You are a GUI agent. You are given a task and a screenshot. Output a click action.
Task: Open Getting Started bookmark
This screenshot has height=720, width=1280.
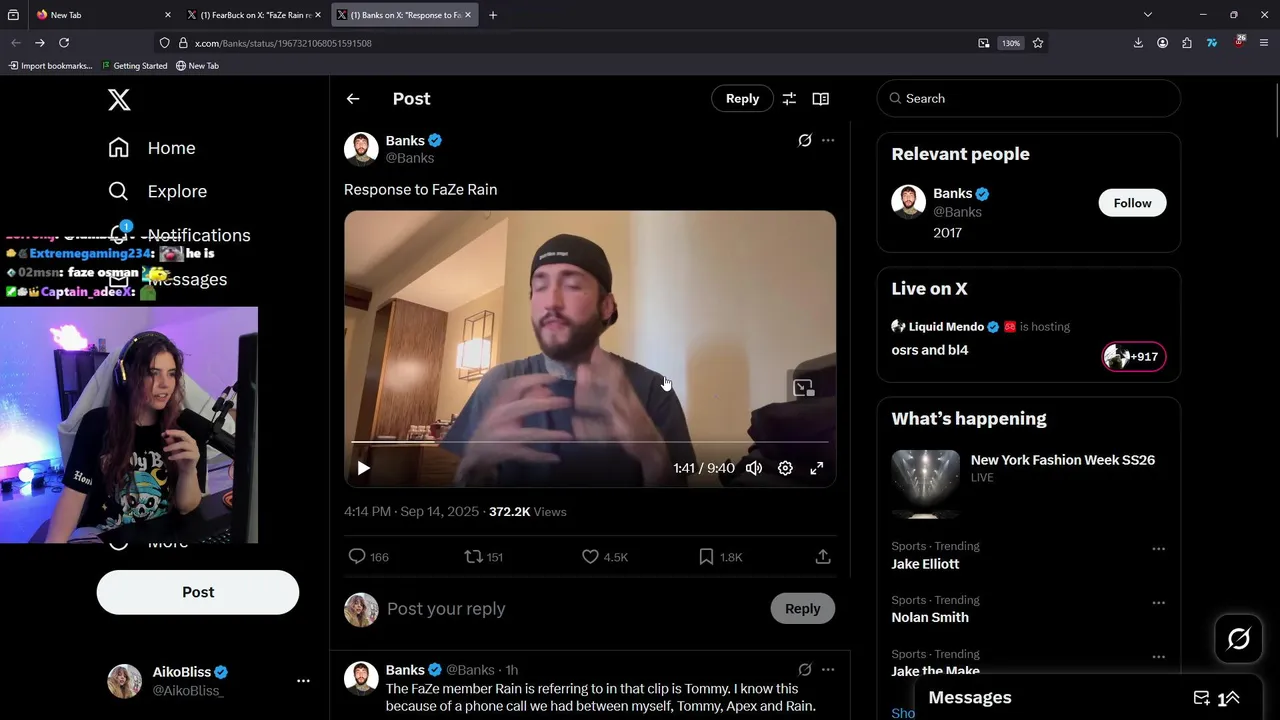pos(134,66)
